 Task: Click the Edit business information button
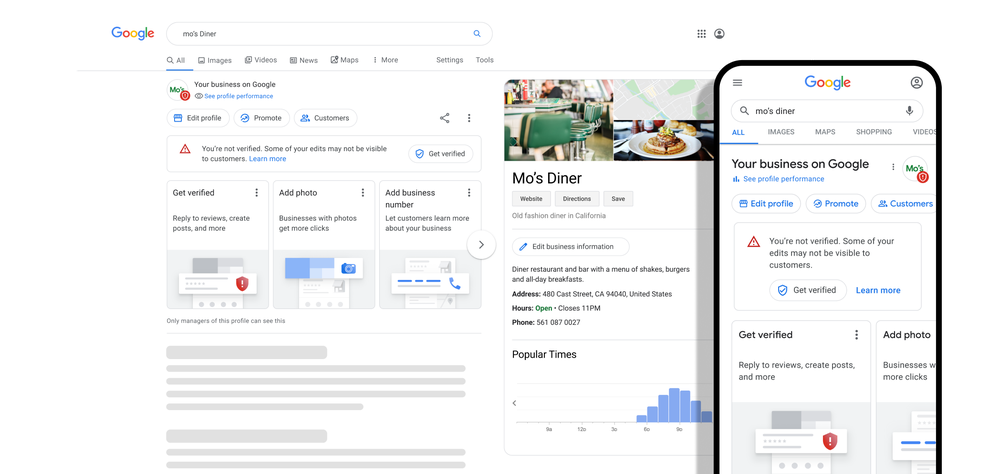(x=570, y=246)
